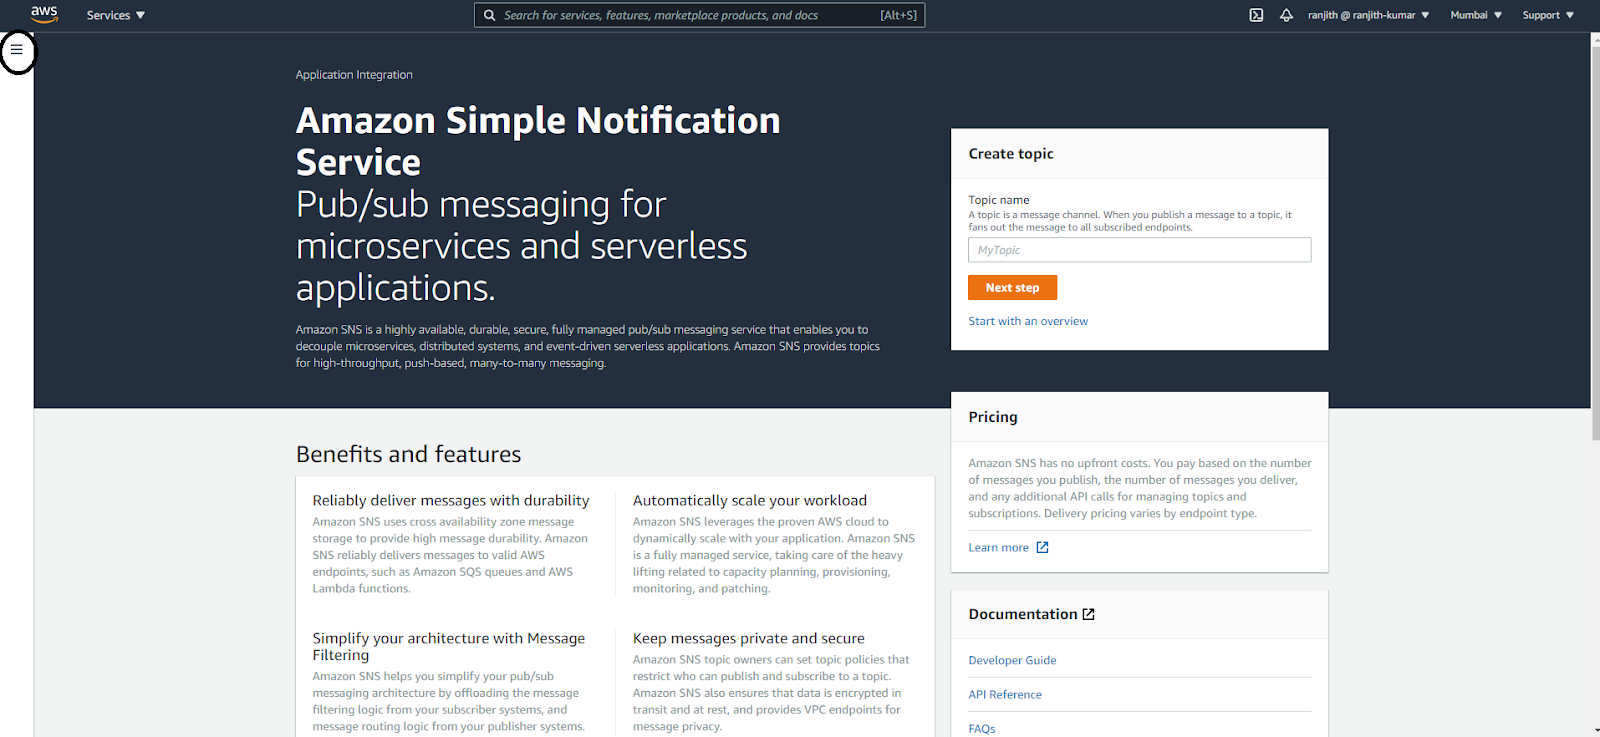
Task: Click the Next step button
Action: 1012,287
